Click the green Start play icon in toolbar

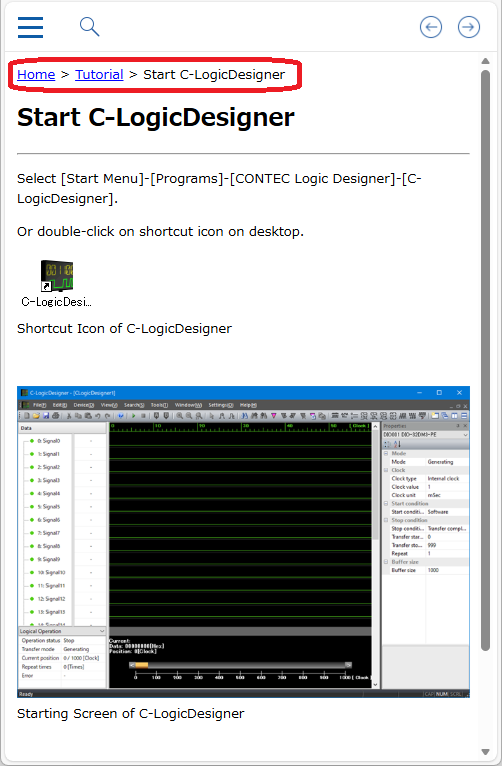(x=134, y=416)
